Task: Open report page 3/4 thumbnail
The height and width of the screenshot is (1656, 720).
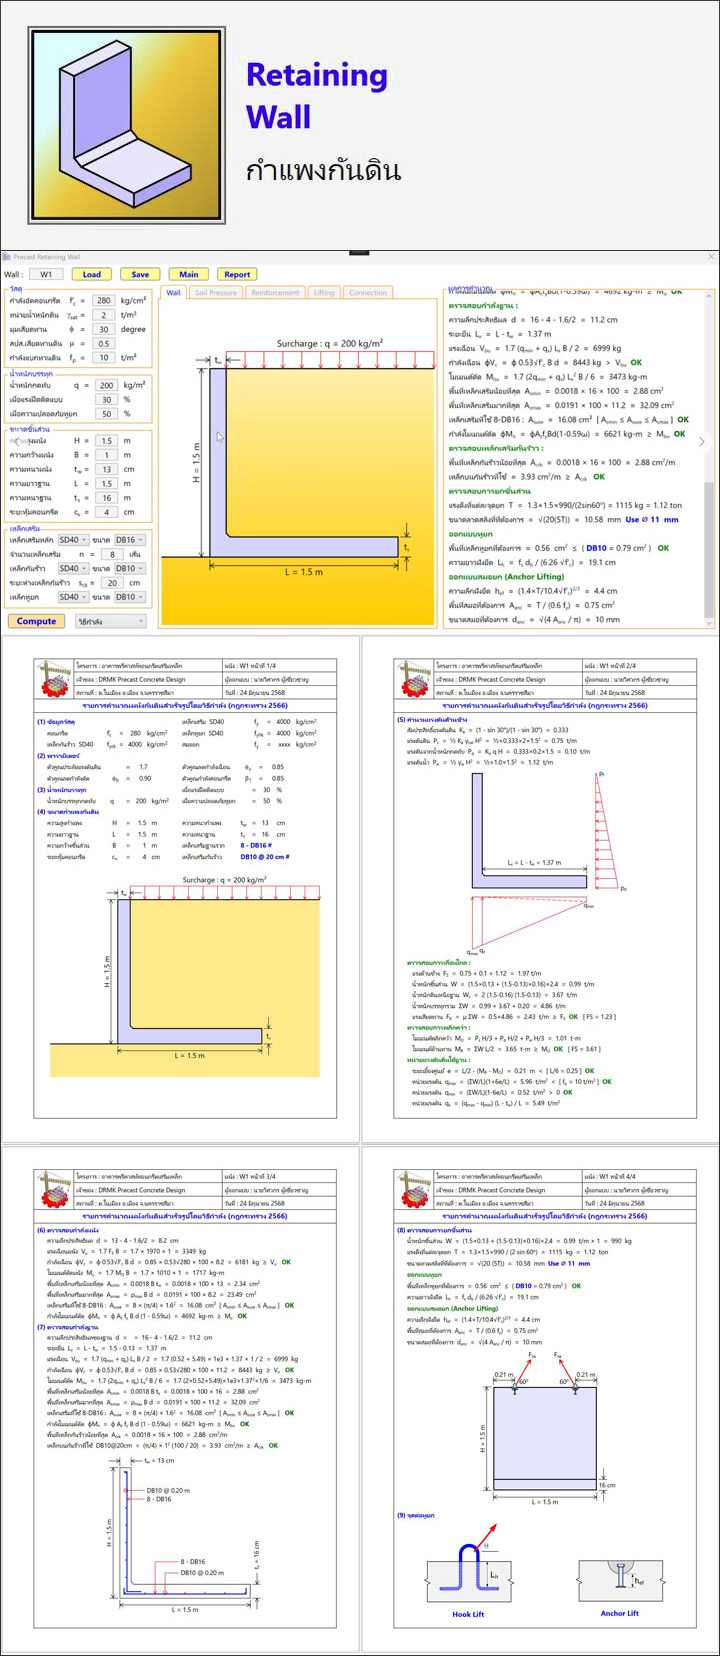Action: [x=180, y=1402]
